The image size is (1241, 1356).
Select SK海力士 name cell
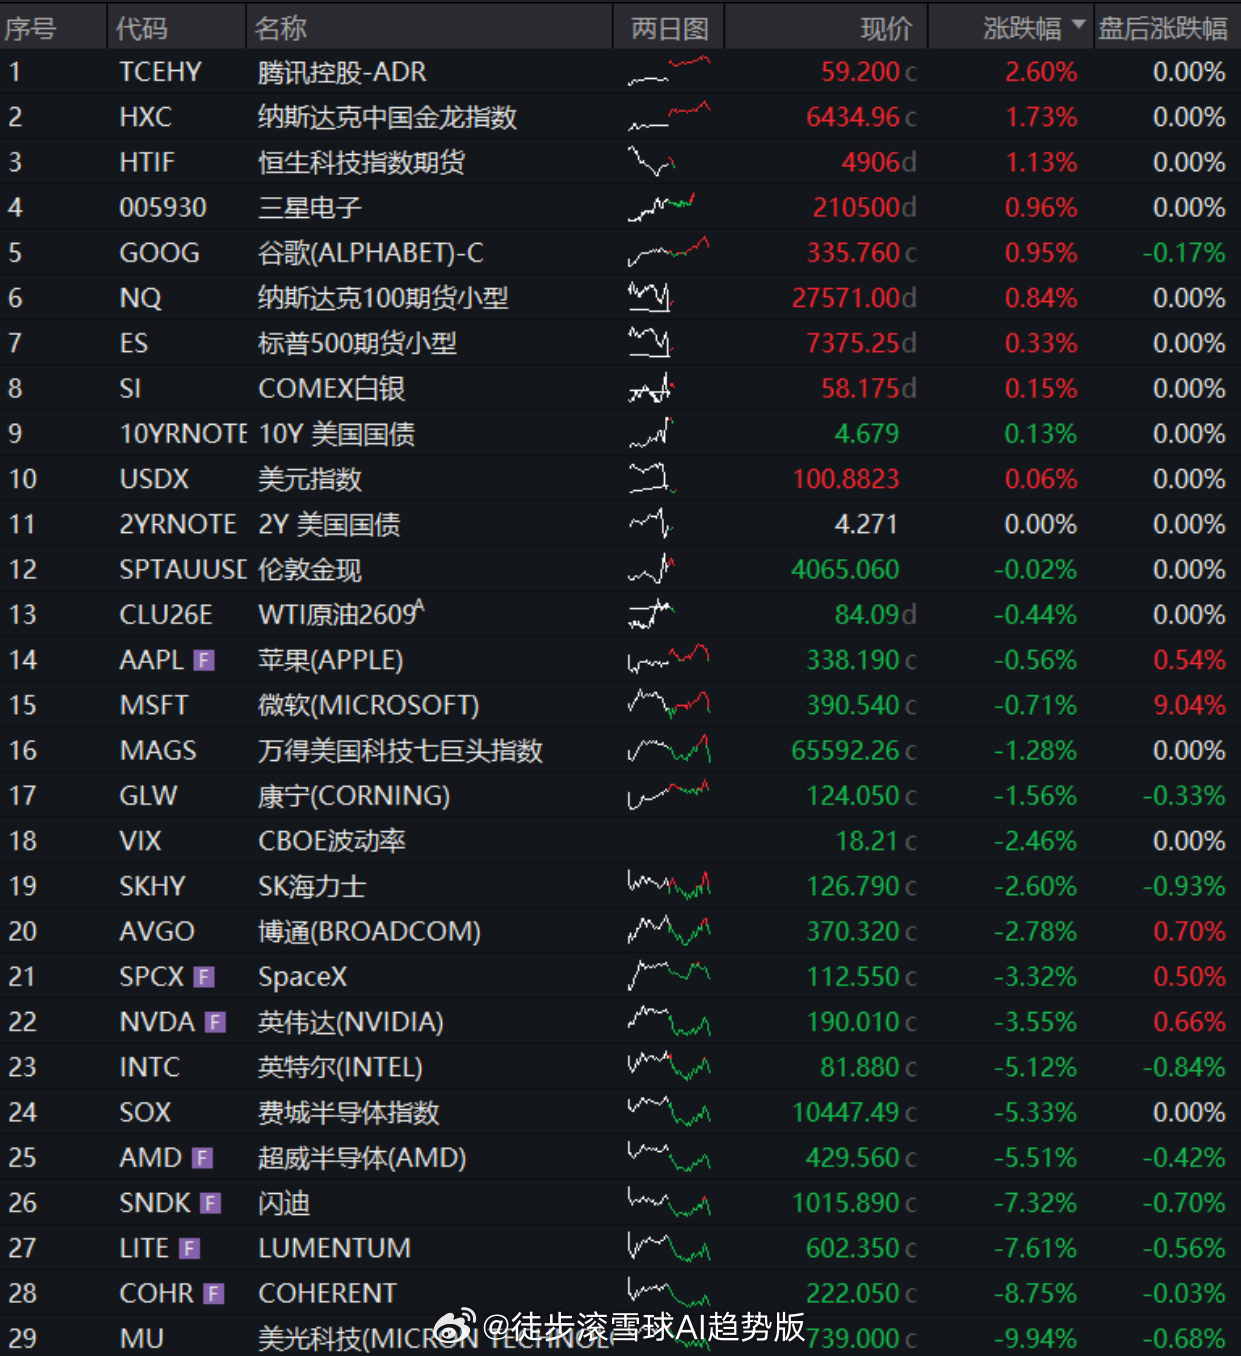(312, 886)
